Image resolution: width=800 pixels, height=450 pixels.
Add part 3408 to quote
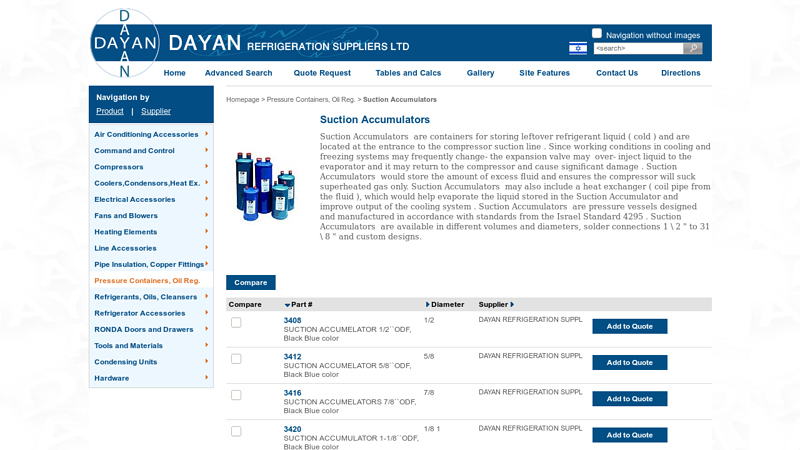coord(629,326)
